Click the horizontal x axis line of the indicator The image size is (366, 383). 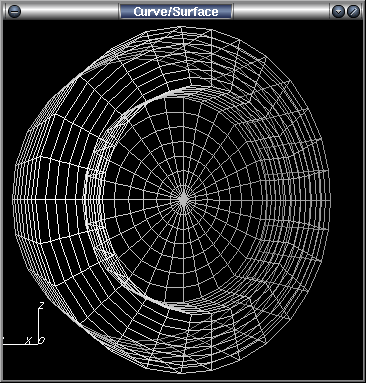click(20, 344)
